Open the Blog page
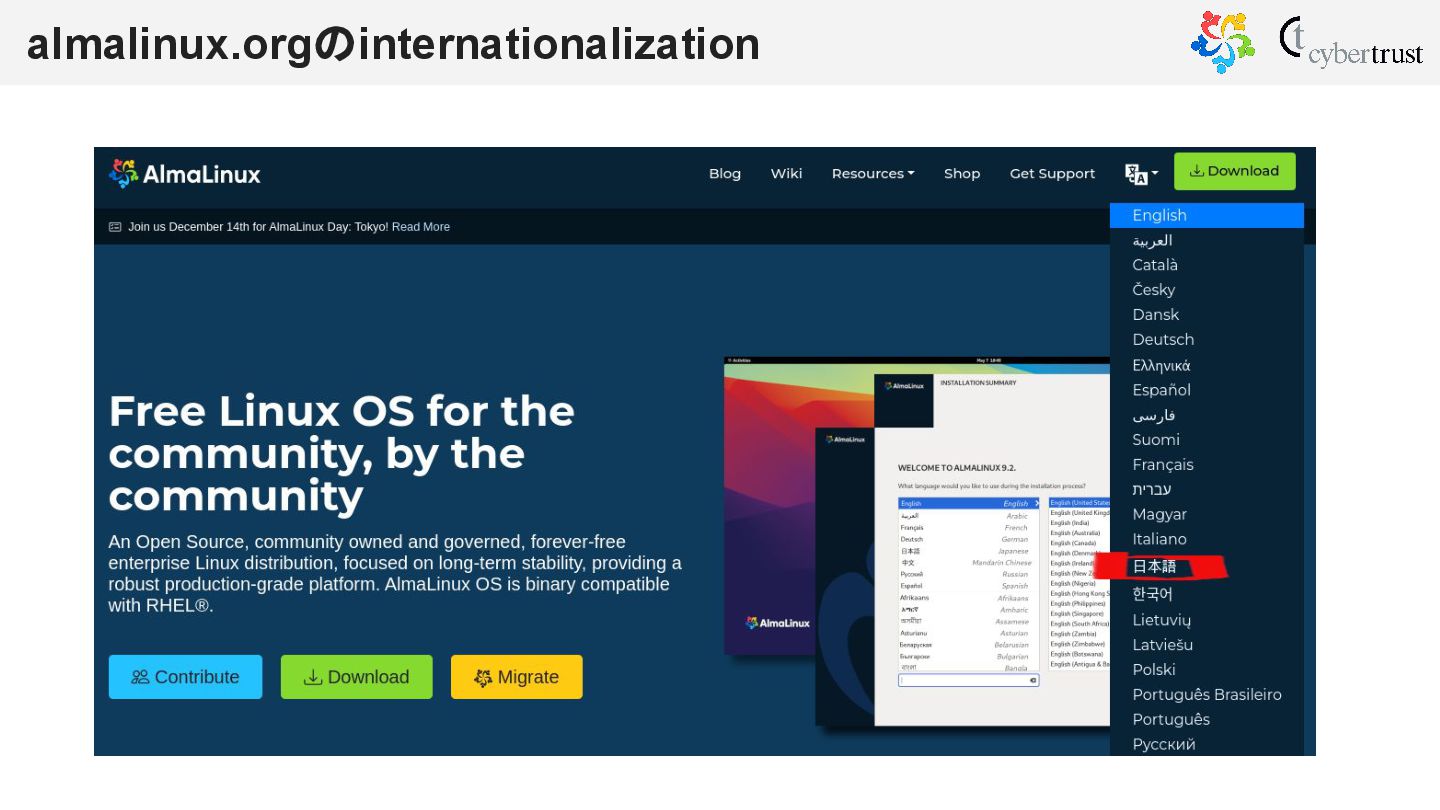1440x810 pixels. click(725, 174)
